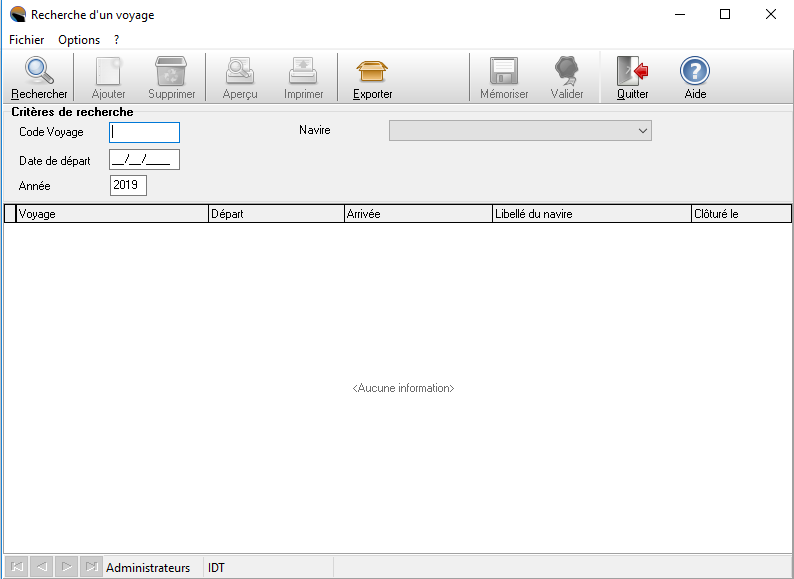The height and width of the screenshot is (579, 794).
Task: Expand the Navire dropdown list
Action: (642, 131)
